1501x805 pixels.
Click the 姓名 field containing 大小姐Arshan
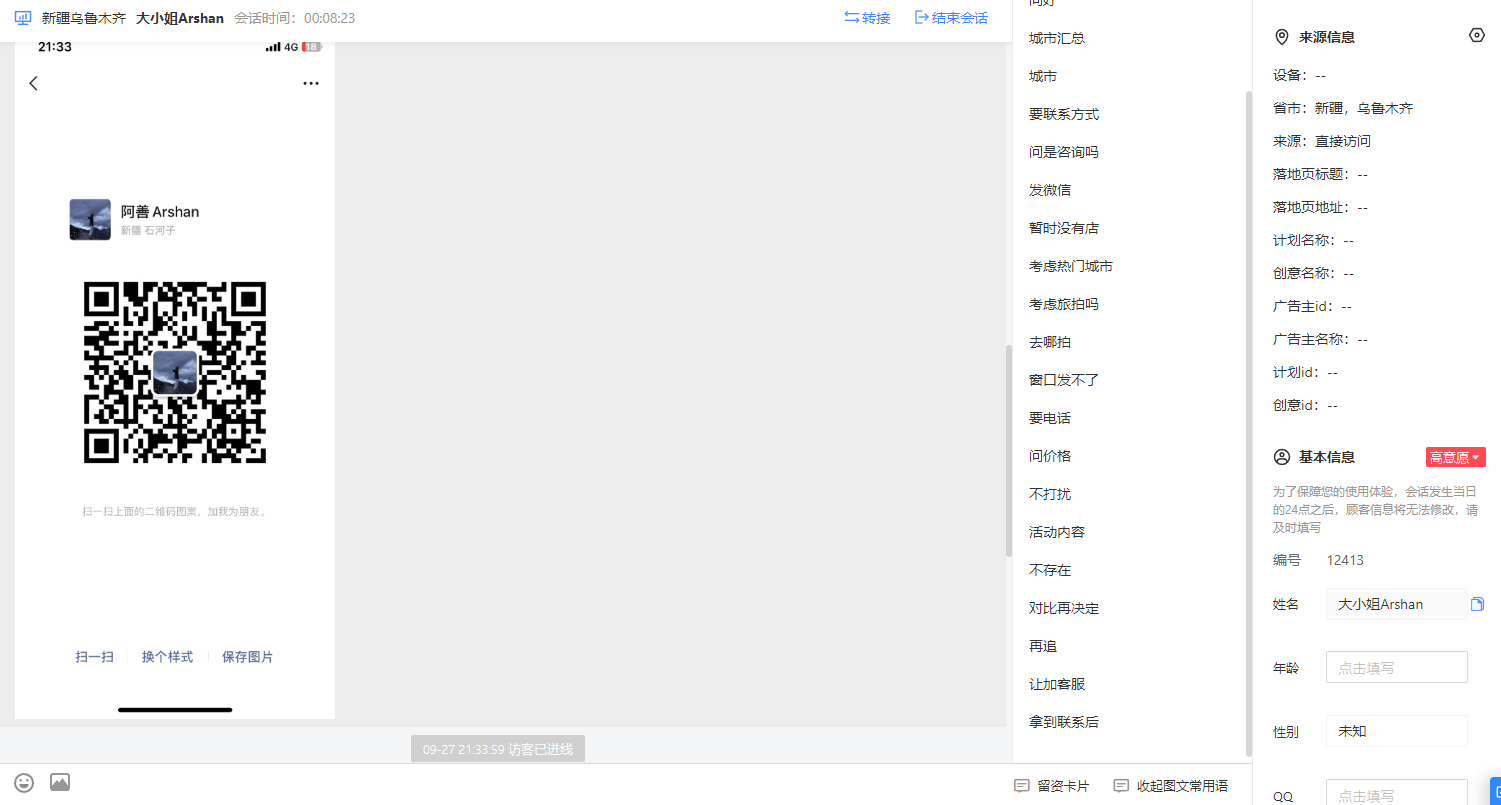coord(1396,604)
